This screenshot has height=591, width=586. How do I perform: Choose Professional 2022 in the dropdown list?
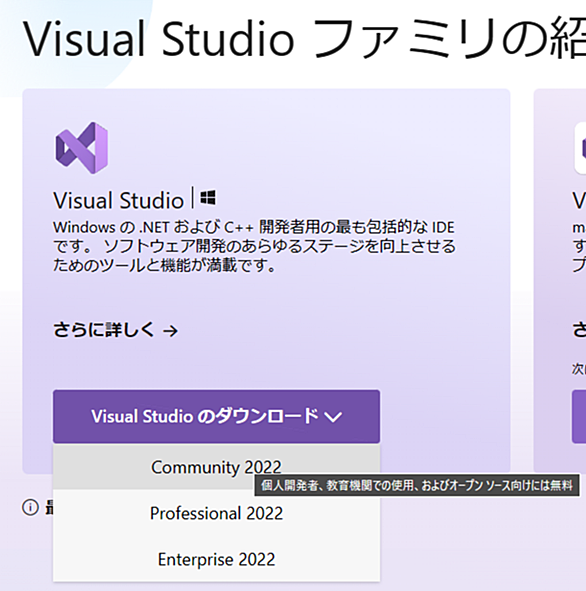[216, 513]
